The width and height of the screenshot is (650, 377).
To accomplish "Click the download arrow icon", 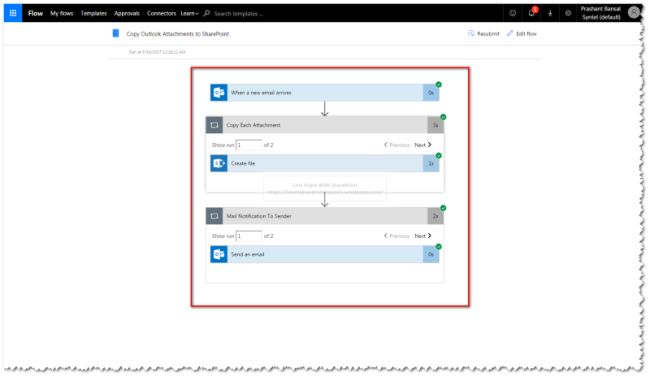I will point(550,13).
